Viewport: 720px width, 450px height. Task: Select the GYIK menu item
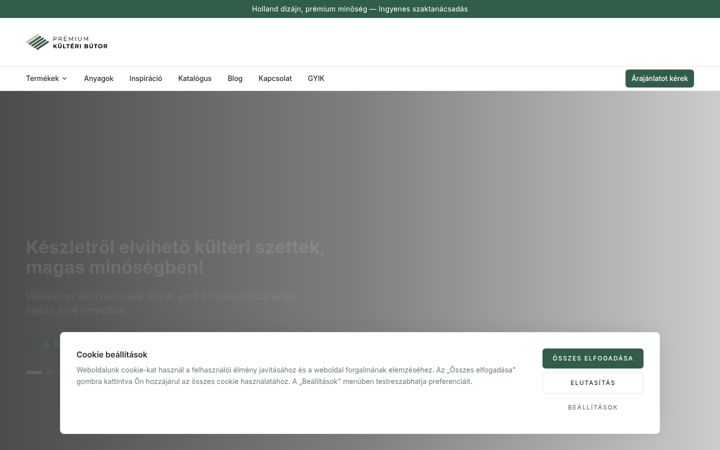316,79
